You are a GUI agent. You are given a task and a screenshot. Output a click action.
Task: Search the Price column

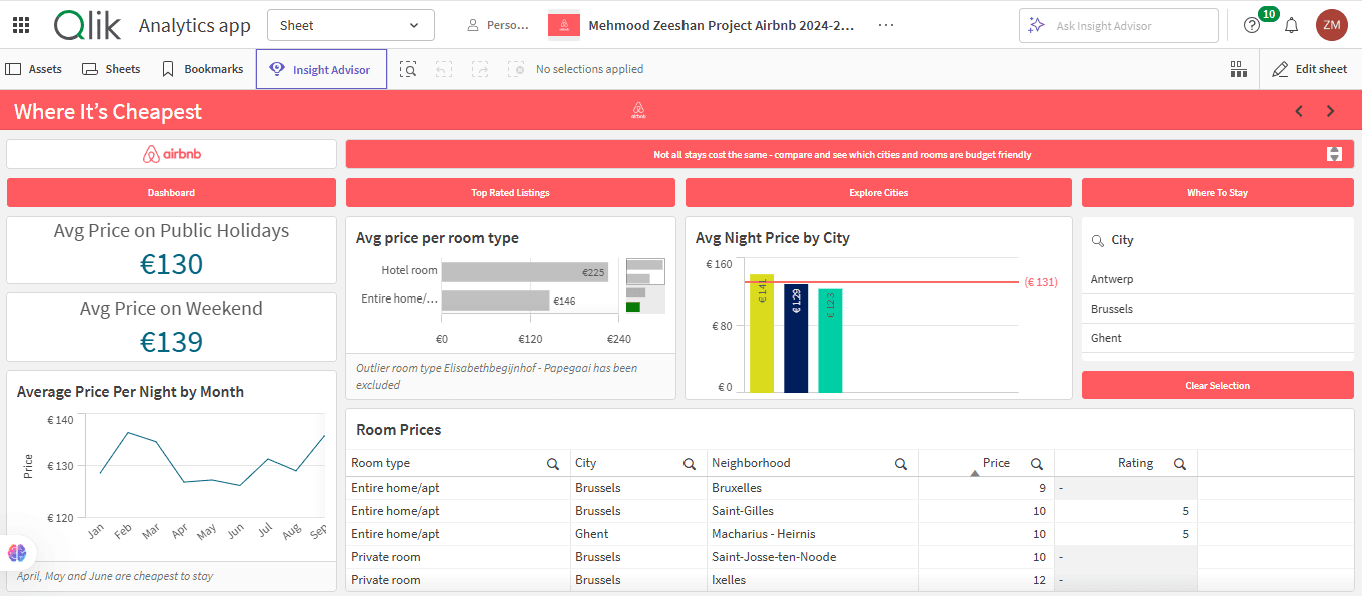pyautogui.click(x=1037, y=464)
